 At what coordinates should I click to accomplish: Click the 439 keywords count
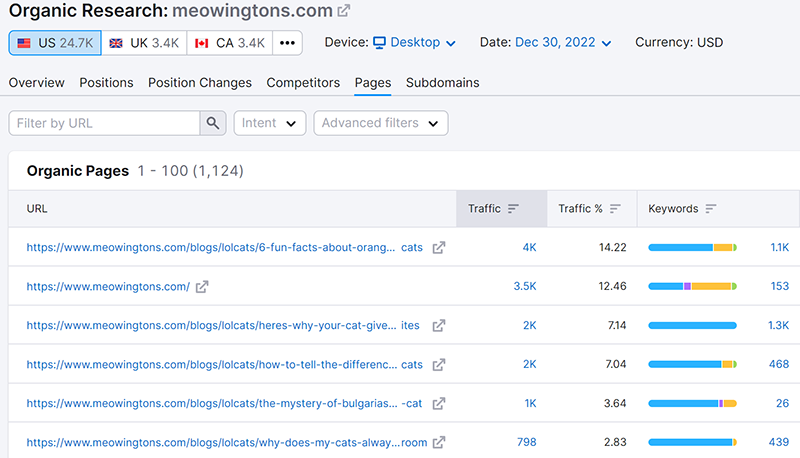coord(779,442)
